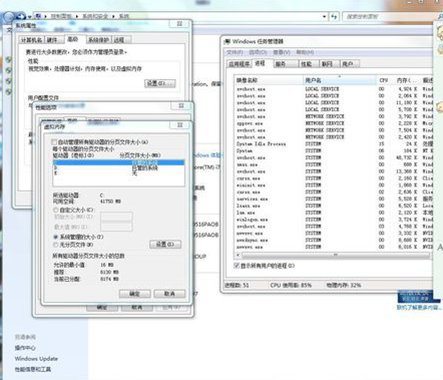The height and width of the screenshot is (380, 443).
Task: Select the nvxdsync.exe process row
Action: pyautogui.click(x=333, y=240)
